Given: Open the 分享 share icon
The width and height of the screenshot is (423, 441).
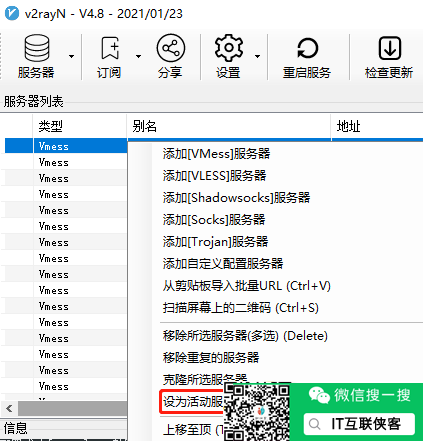Looking at the screenshot, I should click(x=171, y=48).
